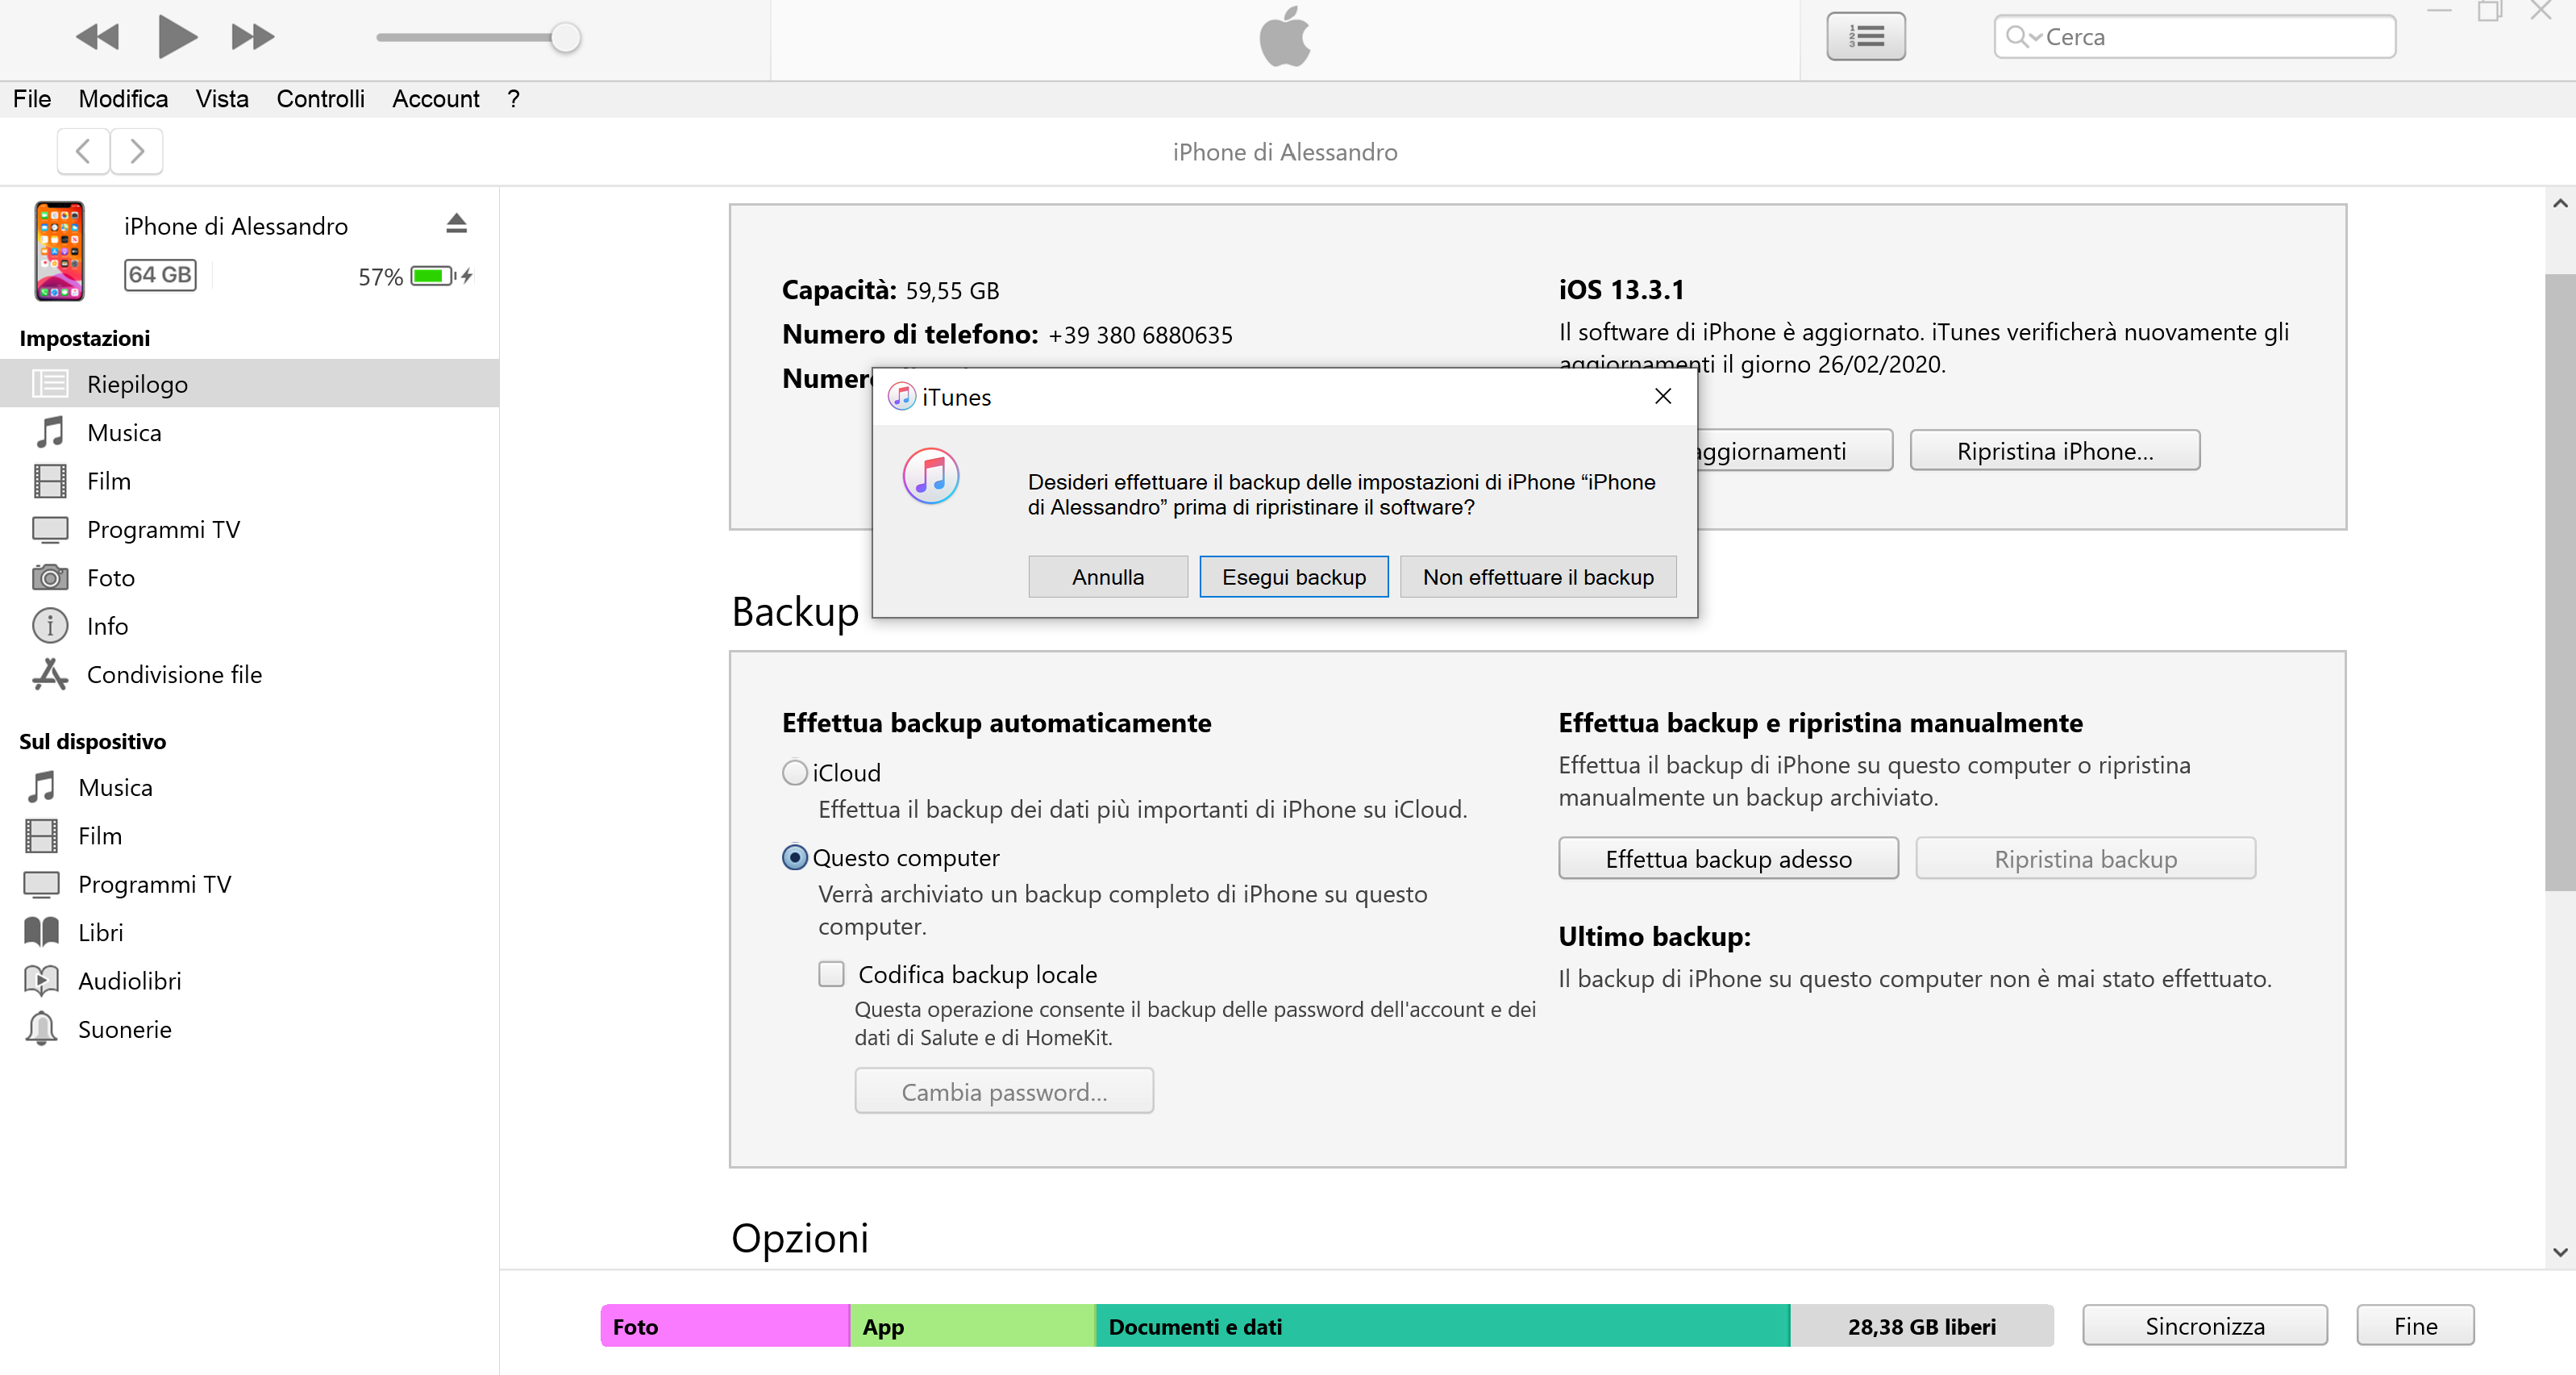
Task: Click the battery charge icon
Action: [441, 276]
